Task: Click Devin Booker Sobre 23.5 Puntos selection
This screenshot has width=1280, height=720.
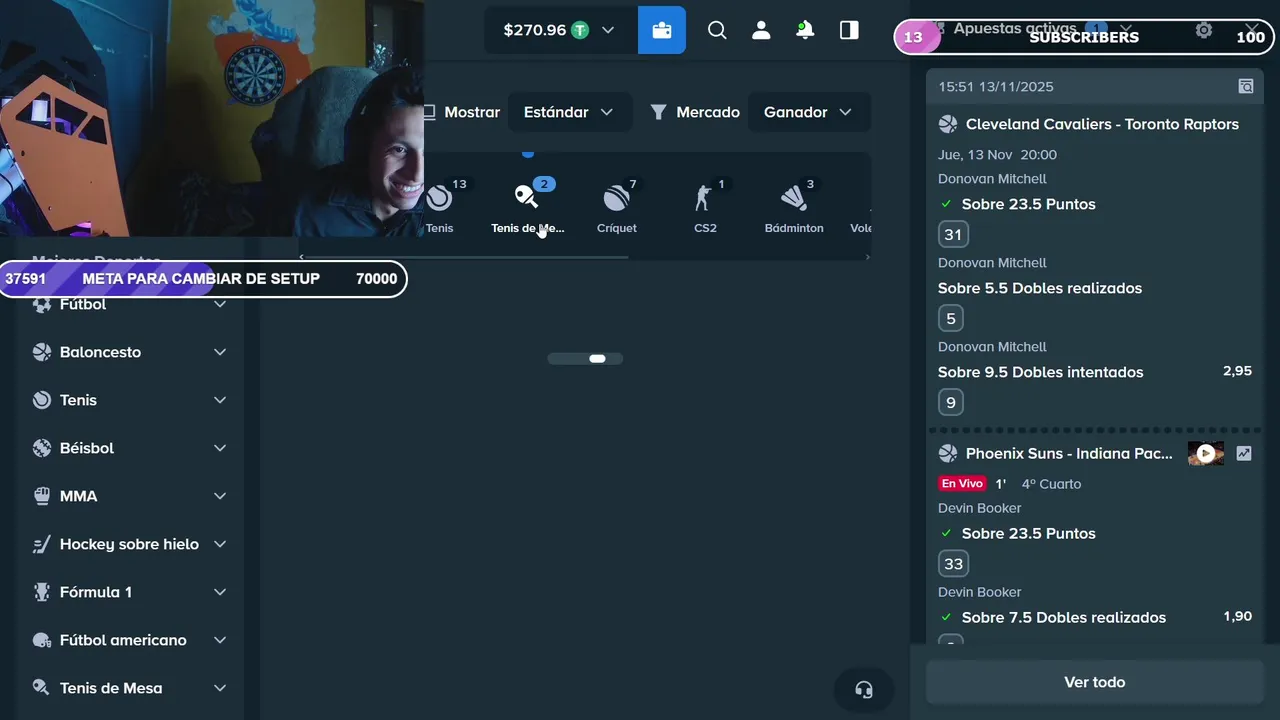Action: [1028, 533]
